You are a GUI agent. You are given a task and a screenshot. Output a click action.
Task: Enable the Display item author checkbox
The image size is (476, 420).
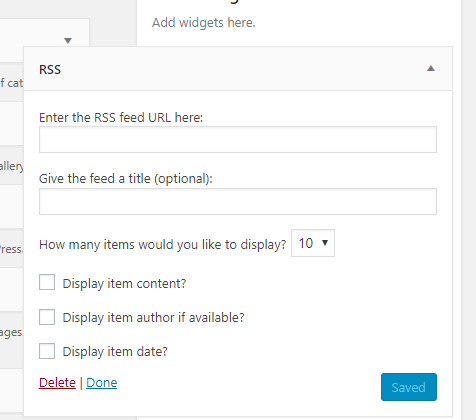(x=47, y=317)
